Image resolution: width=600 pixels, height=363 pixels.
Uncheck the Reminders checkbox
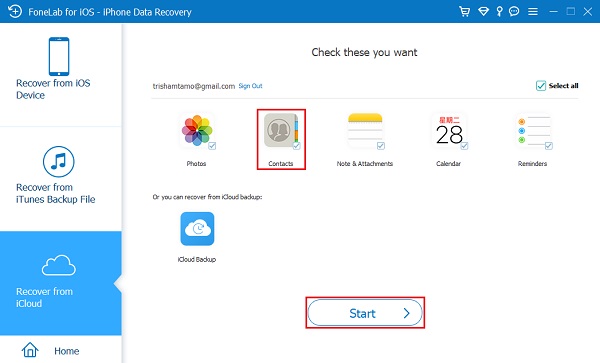click(548, 146)
